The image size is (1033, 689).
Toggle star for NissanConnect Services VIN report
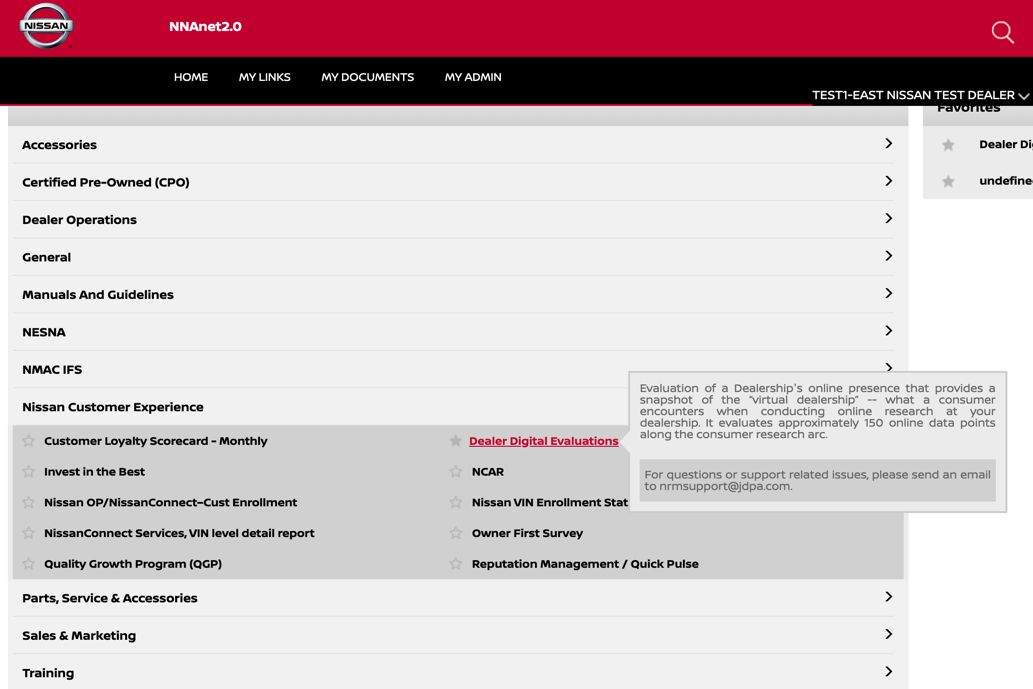pos(28,533)
